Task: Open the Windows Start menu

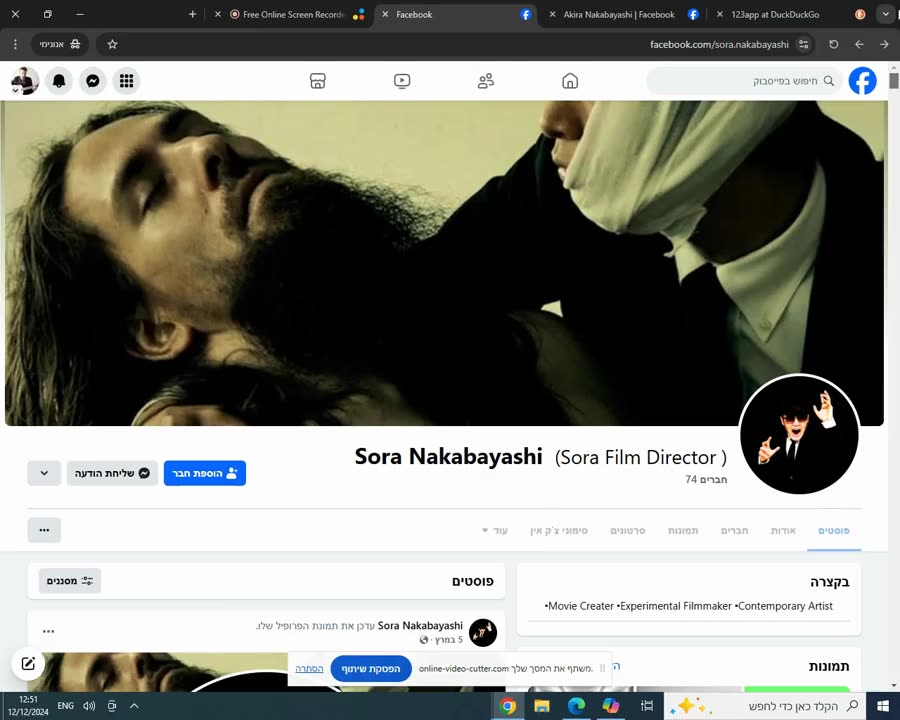Action: click(883, 706)
